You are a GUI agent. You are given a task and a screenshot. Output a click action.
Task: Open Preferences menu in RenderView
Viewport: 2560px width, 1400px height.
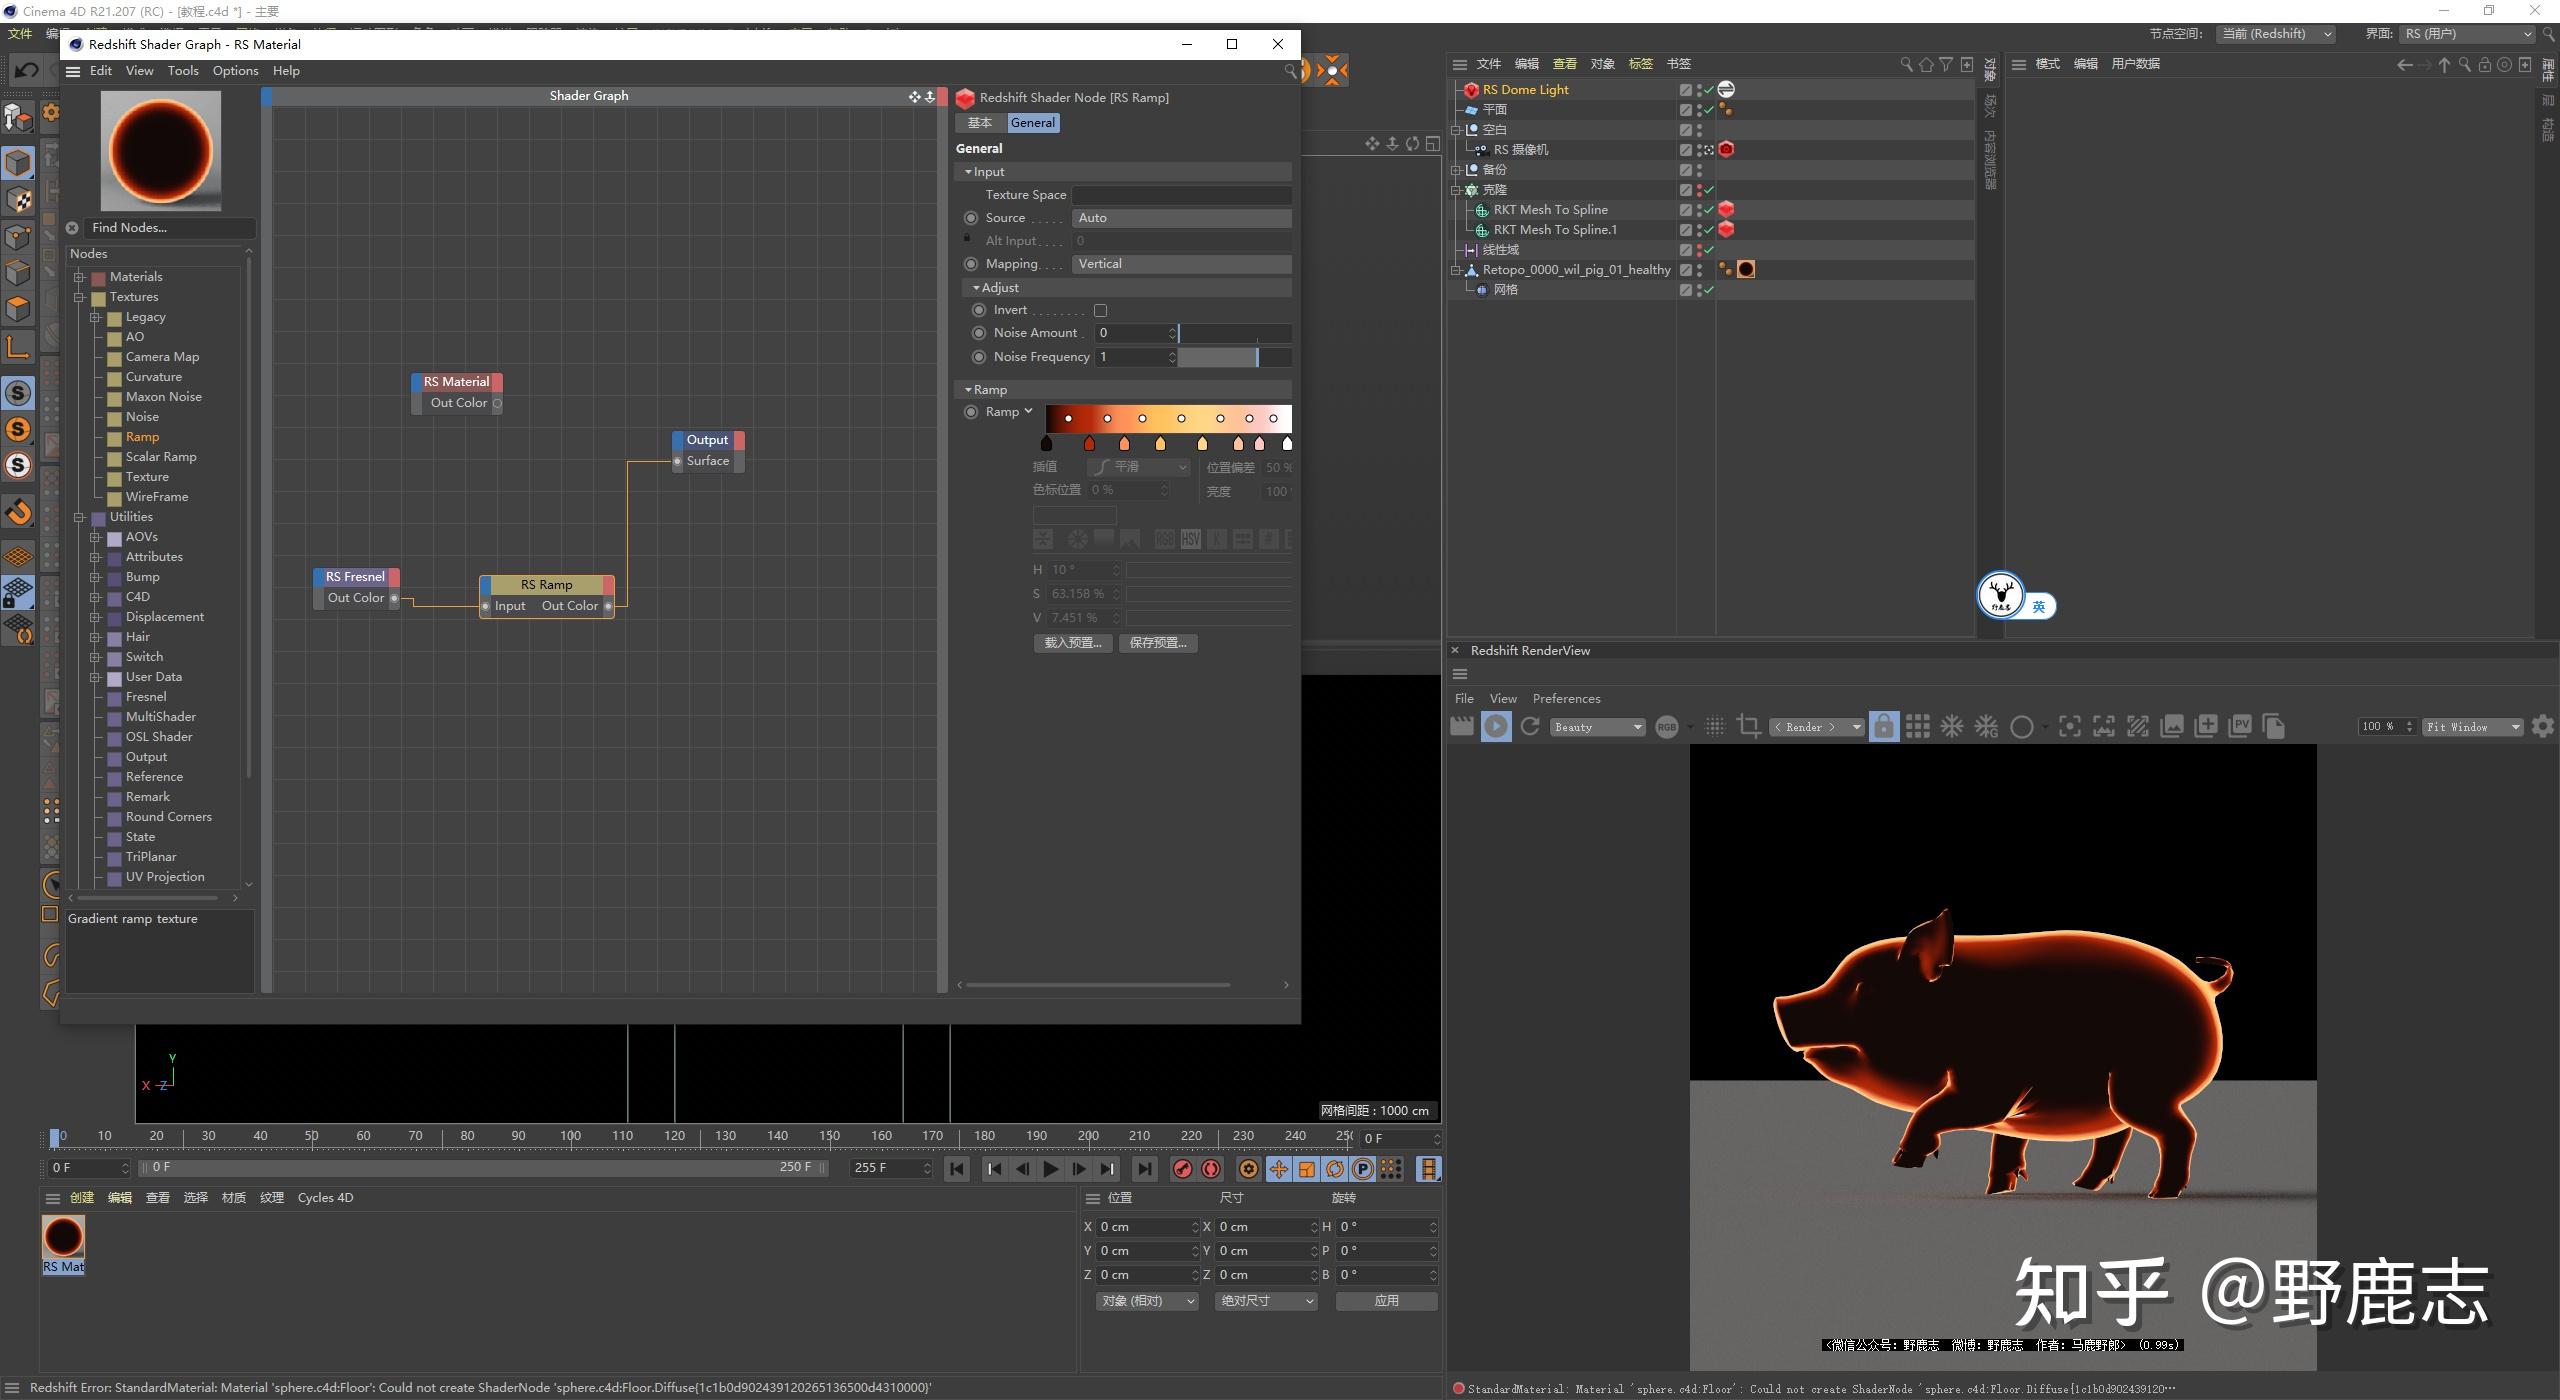(1566, 699)
